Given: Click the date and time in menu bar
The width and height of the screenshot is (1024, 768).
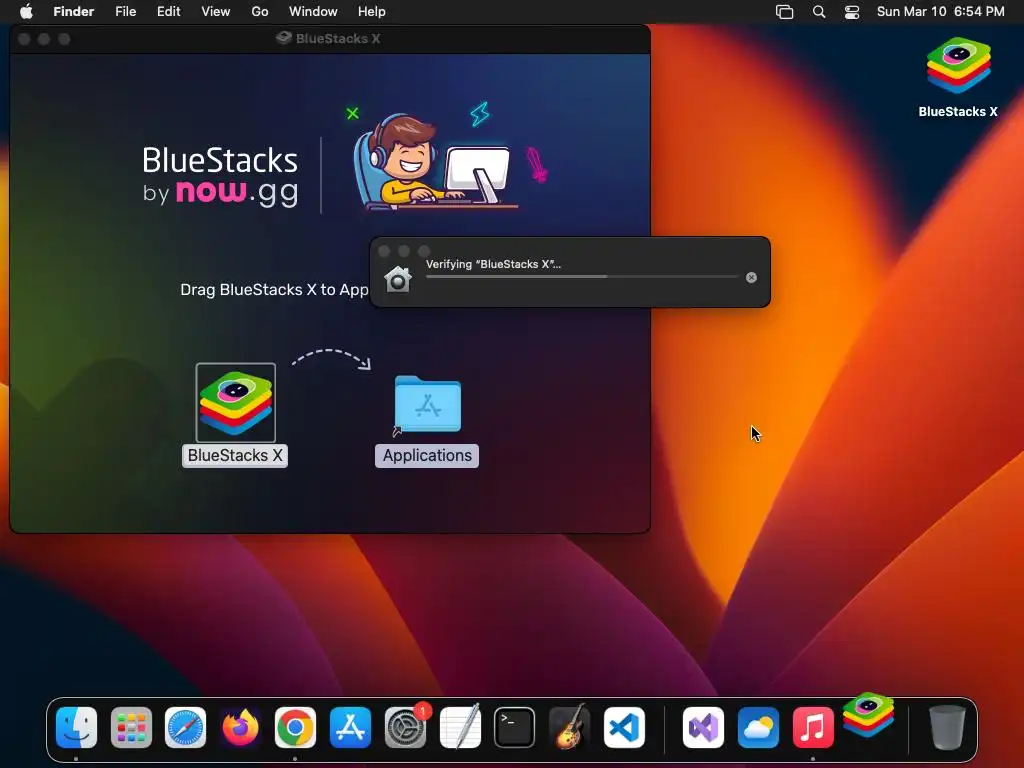Looking at the screenshot, I should [940, 11].
